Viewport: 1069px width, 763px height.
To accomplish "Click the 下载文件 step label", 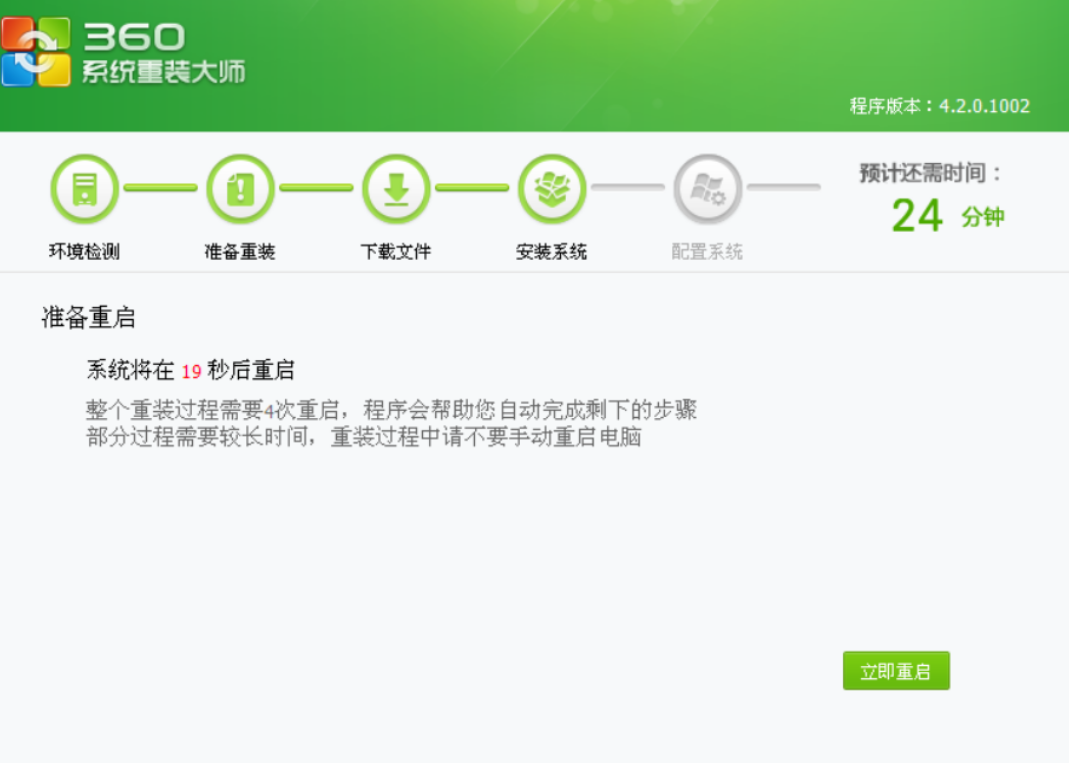I will pyautogui.click(x=396, y=252).
